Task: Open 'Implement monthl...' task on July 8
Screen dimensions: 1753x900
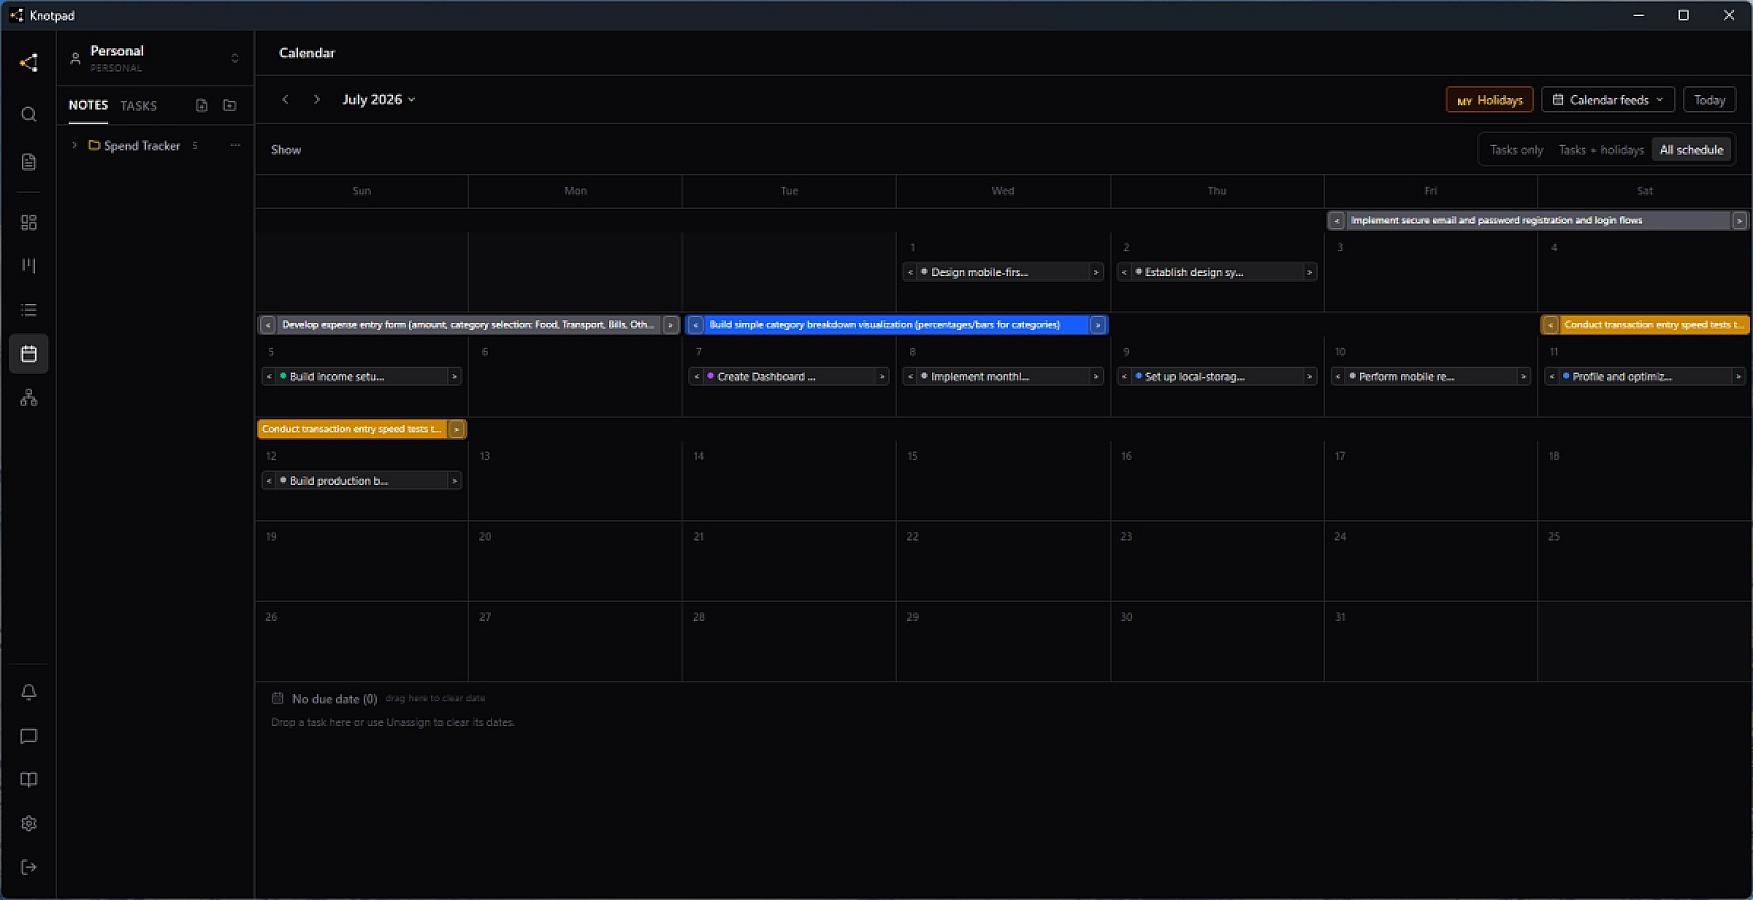Action: [1003, 377]
